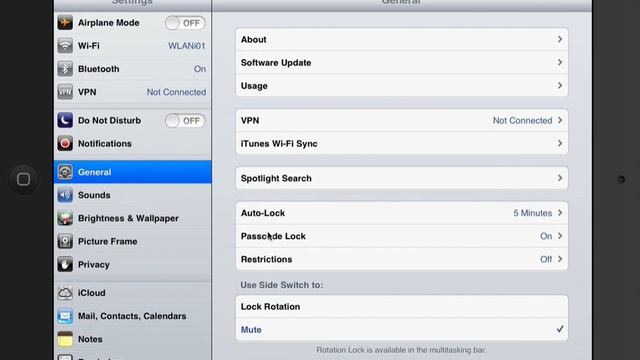Image resolution: width=640 pixels, height=360 pixels.
Task: Tap the Picture Frame icon
Action: pyautogui.click(x=65, y=241)
